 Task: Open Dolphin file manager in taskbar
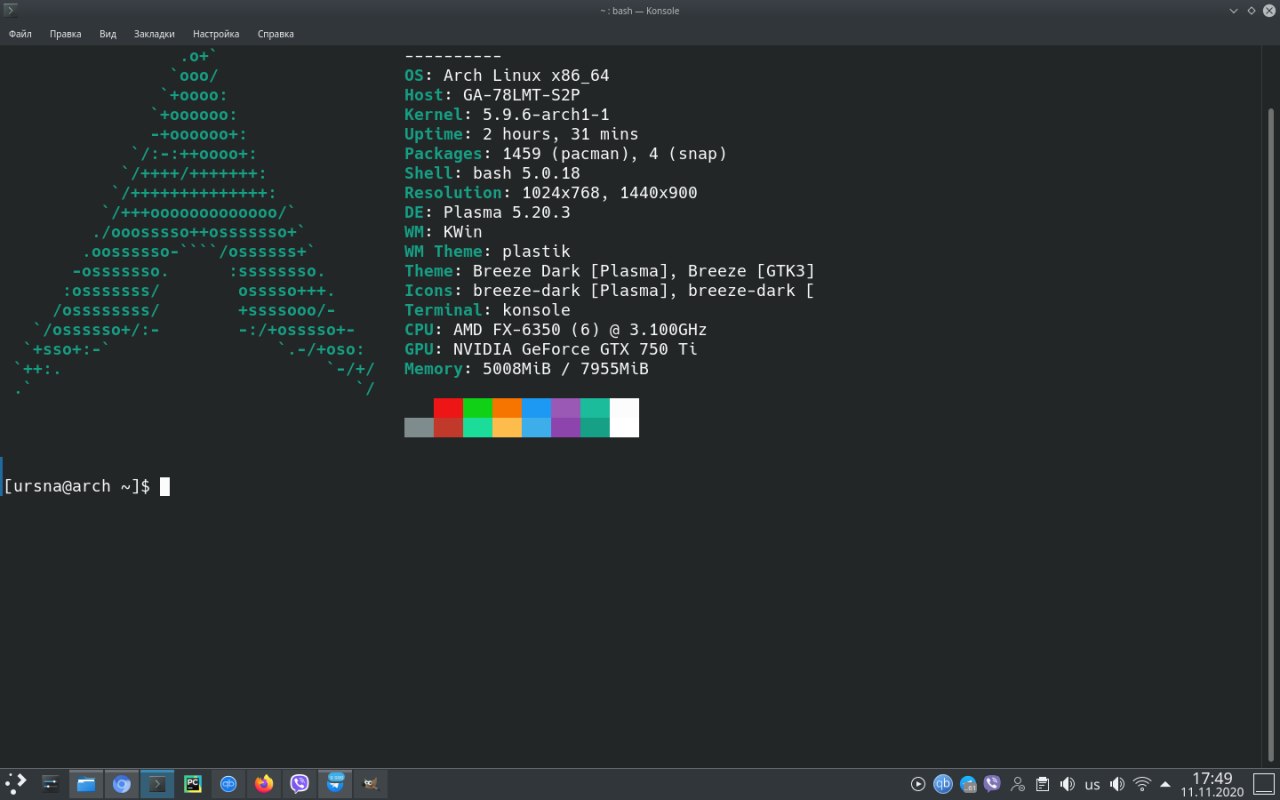coord(86,784)
